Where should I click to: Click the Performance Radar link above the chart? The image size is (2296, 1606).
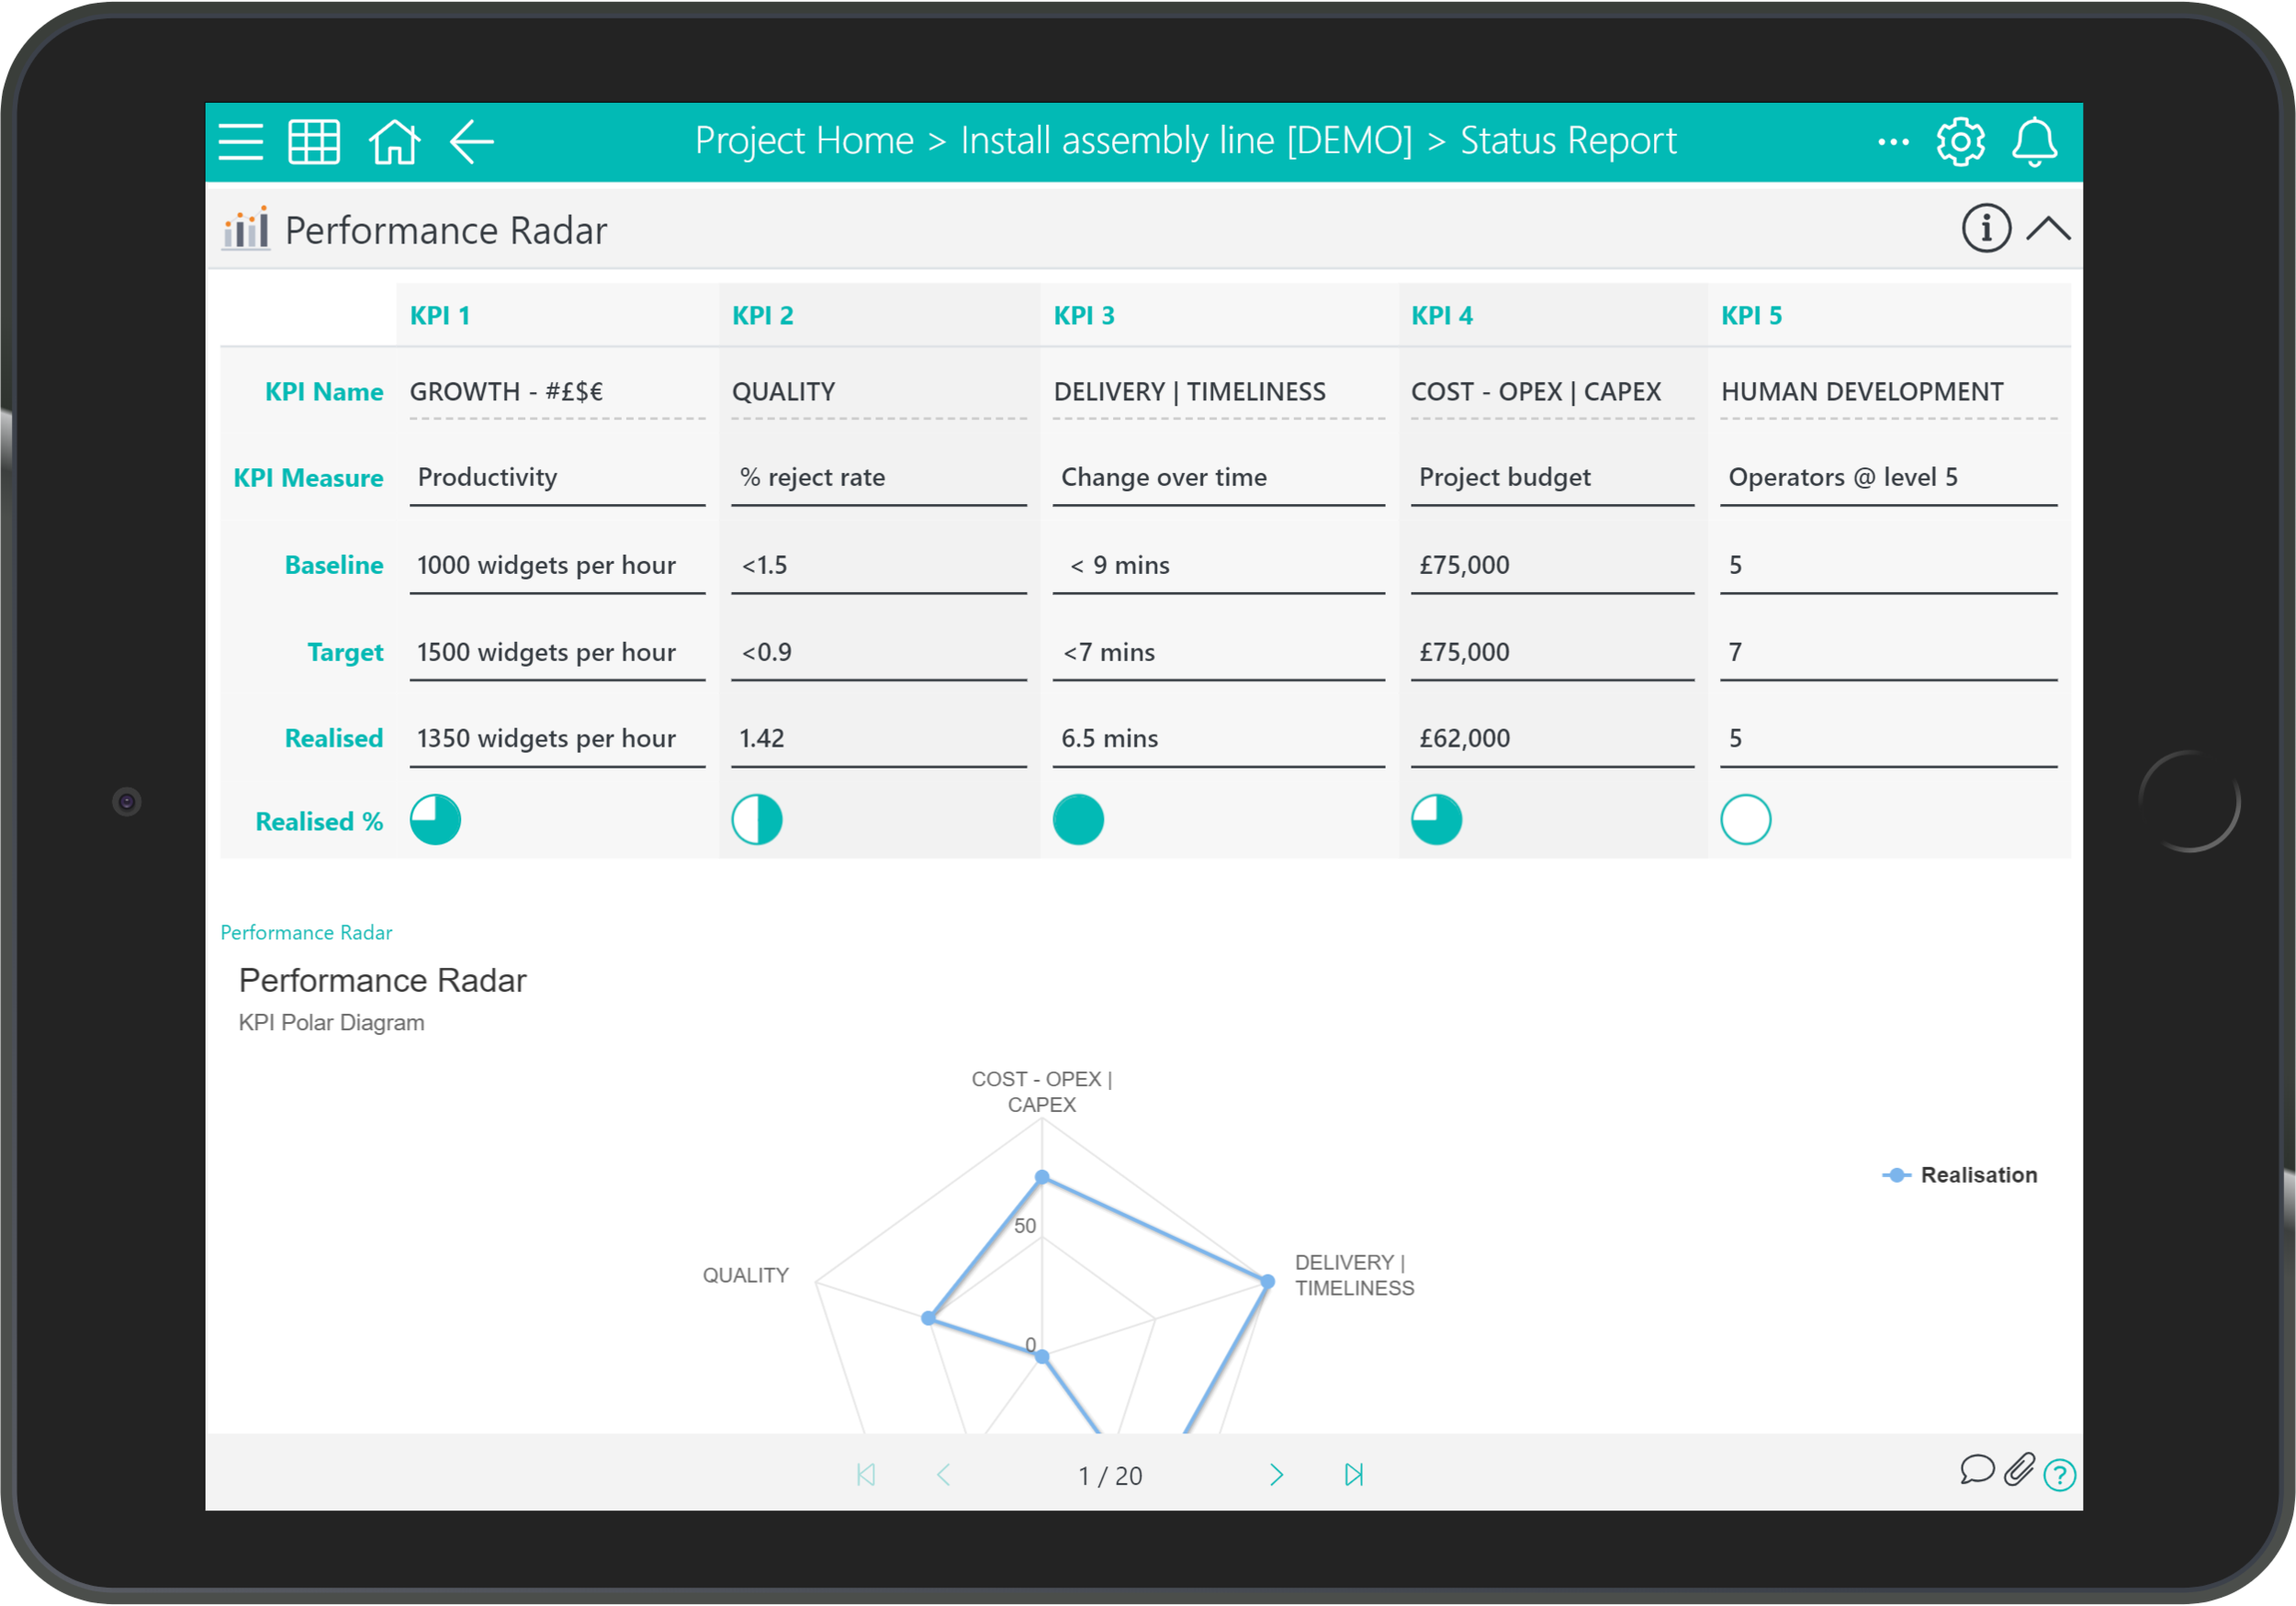[306, 932]
